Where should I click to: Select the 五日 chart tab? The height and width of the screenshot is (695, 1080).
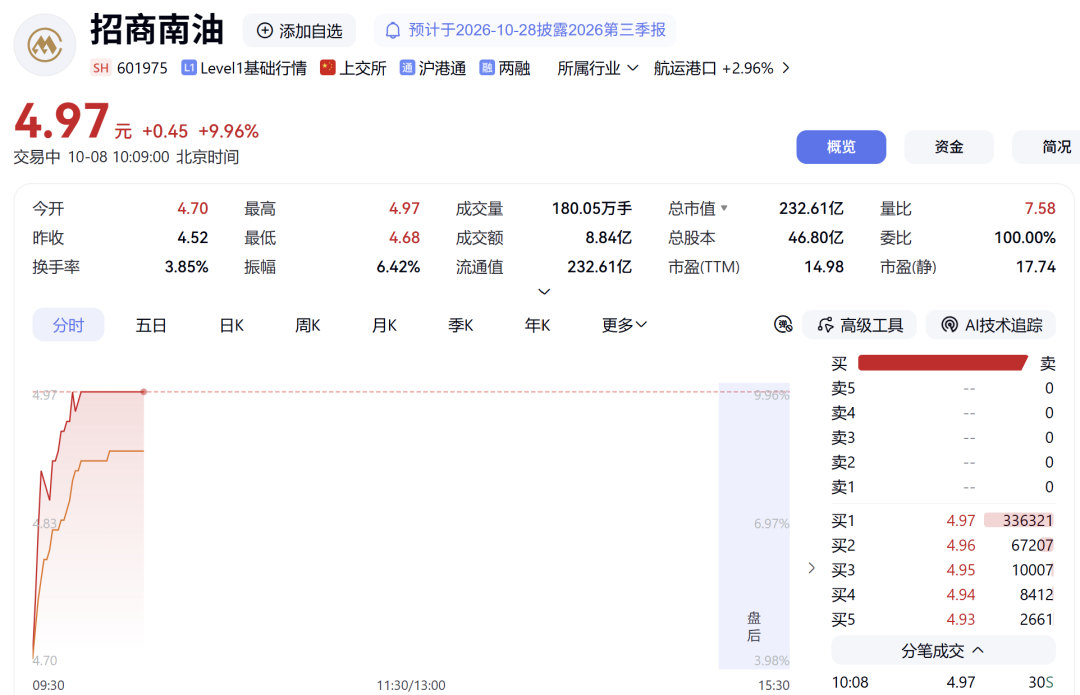(151, 325)
